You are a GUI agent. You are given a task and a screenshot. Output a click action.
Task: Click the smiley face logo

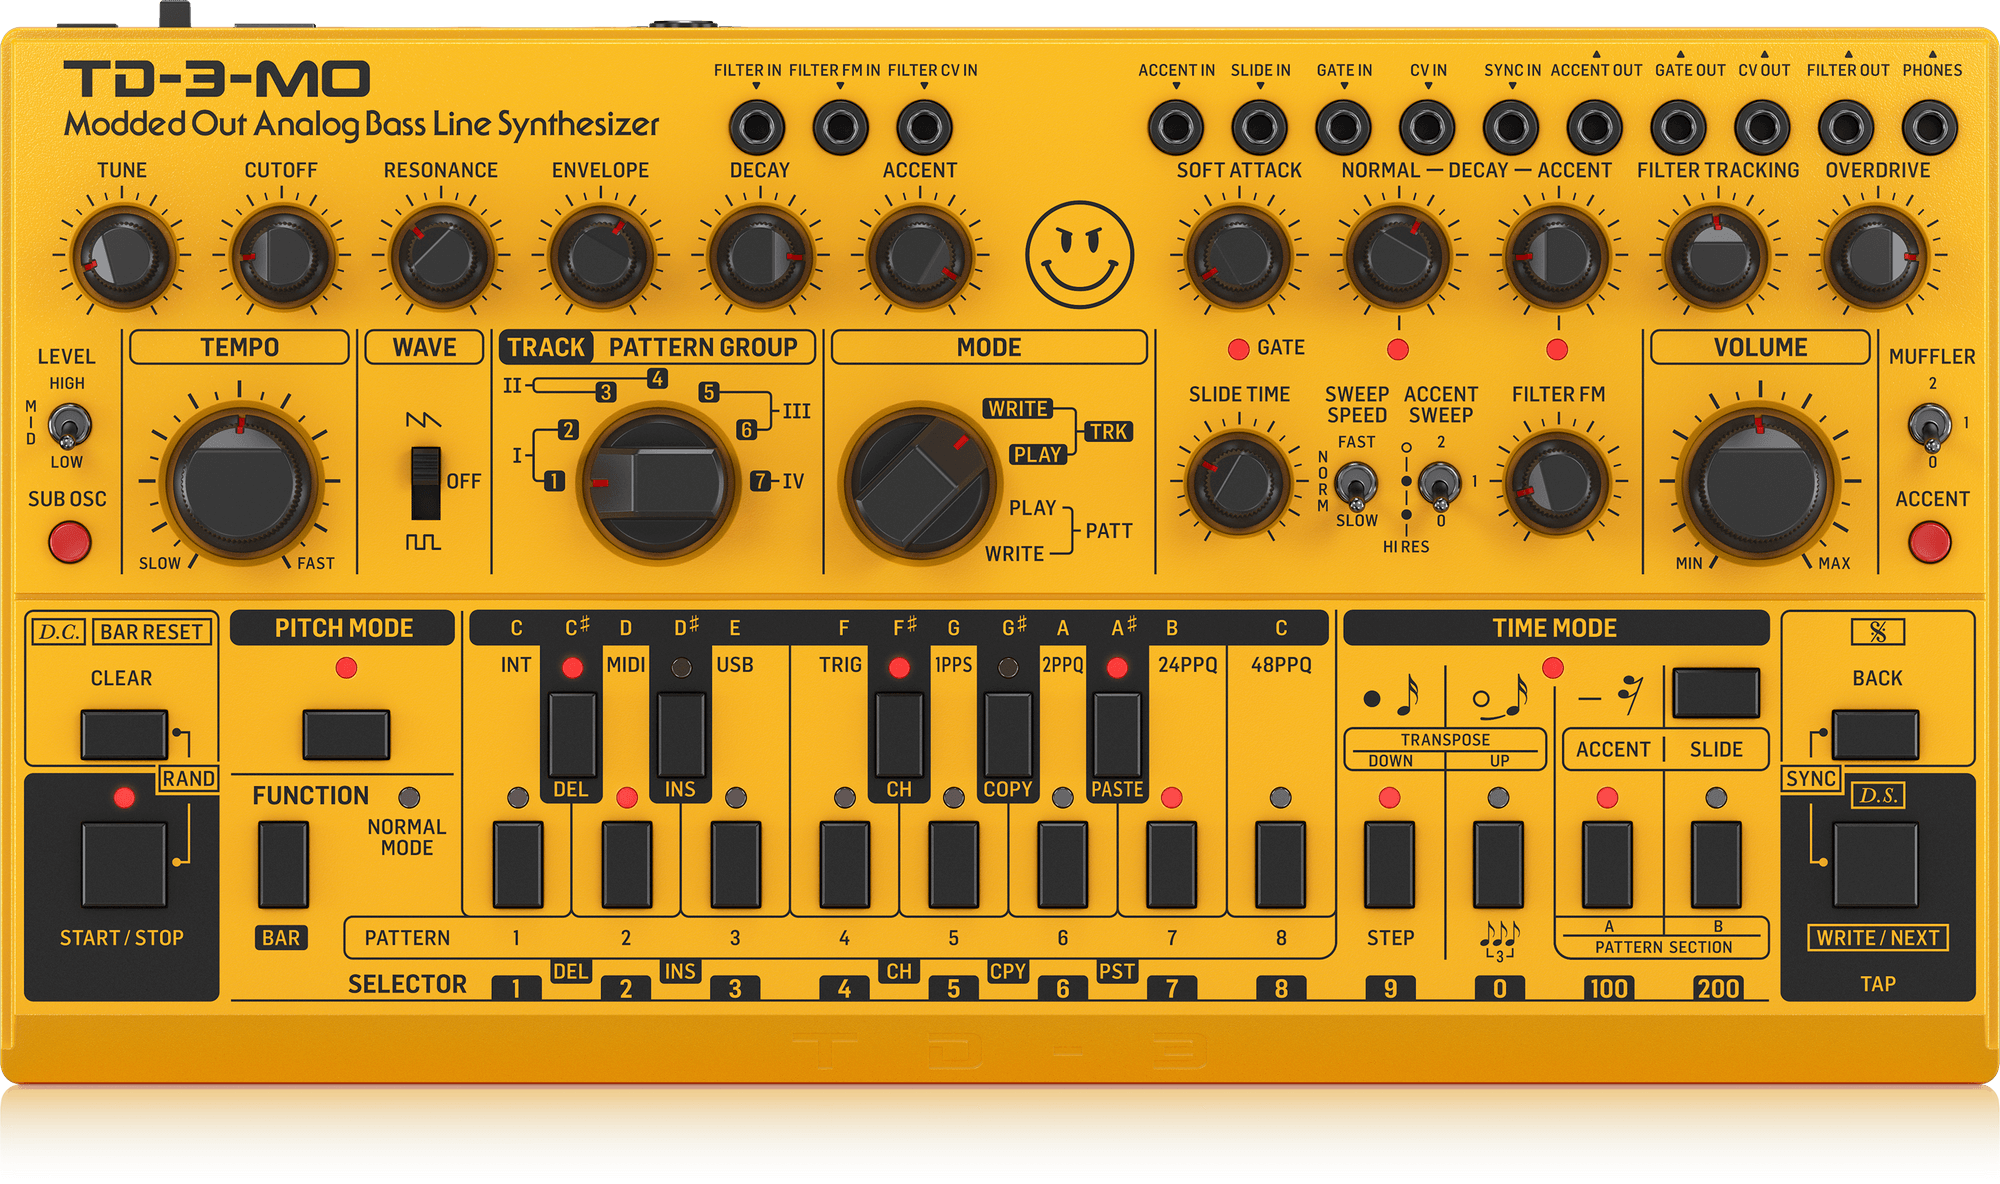pyautogui.click(x=1079, y=254)
